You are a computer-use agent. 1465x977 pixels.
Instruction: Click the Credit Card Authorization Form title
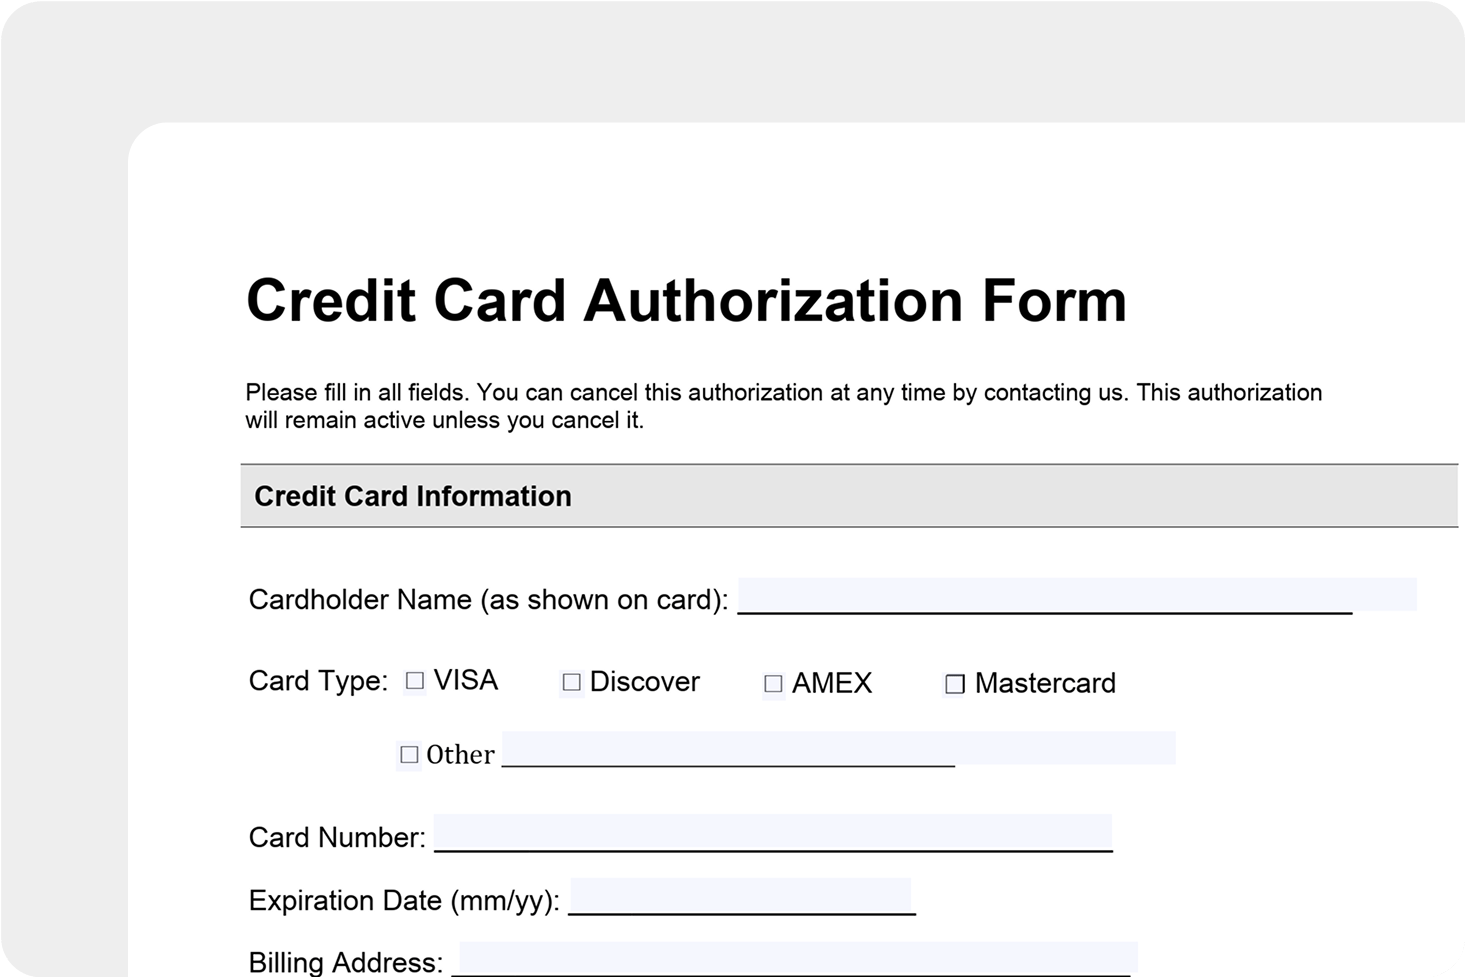pos(686,300)
